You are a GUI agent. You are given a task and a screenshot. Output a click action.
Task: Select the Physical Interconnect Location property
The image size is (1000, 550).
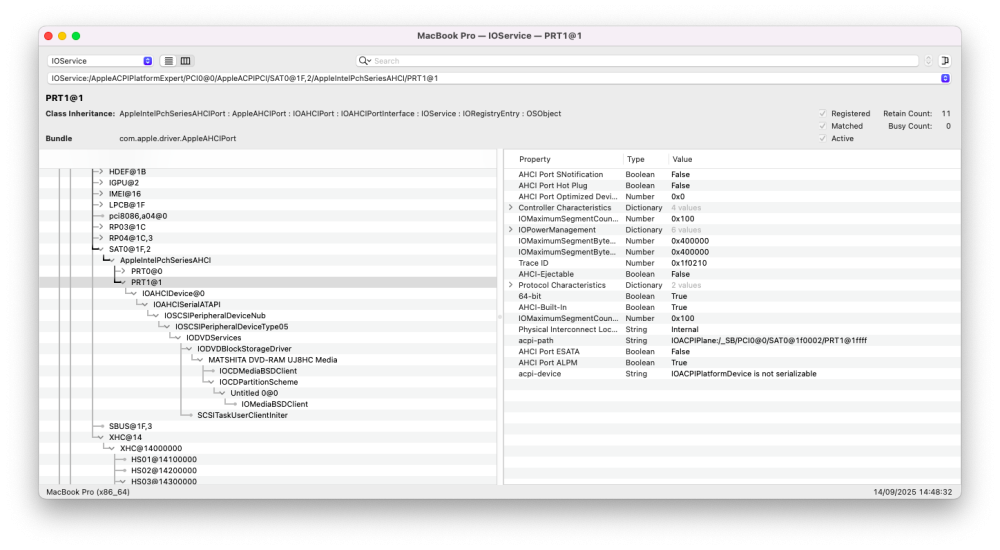tap(732, 329)
